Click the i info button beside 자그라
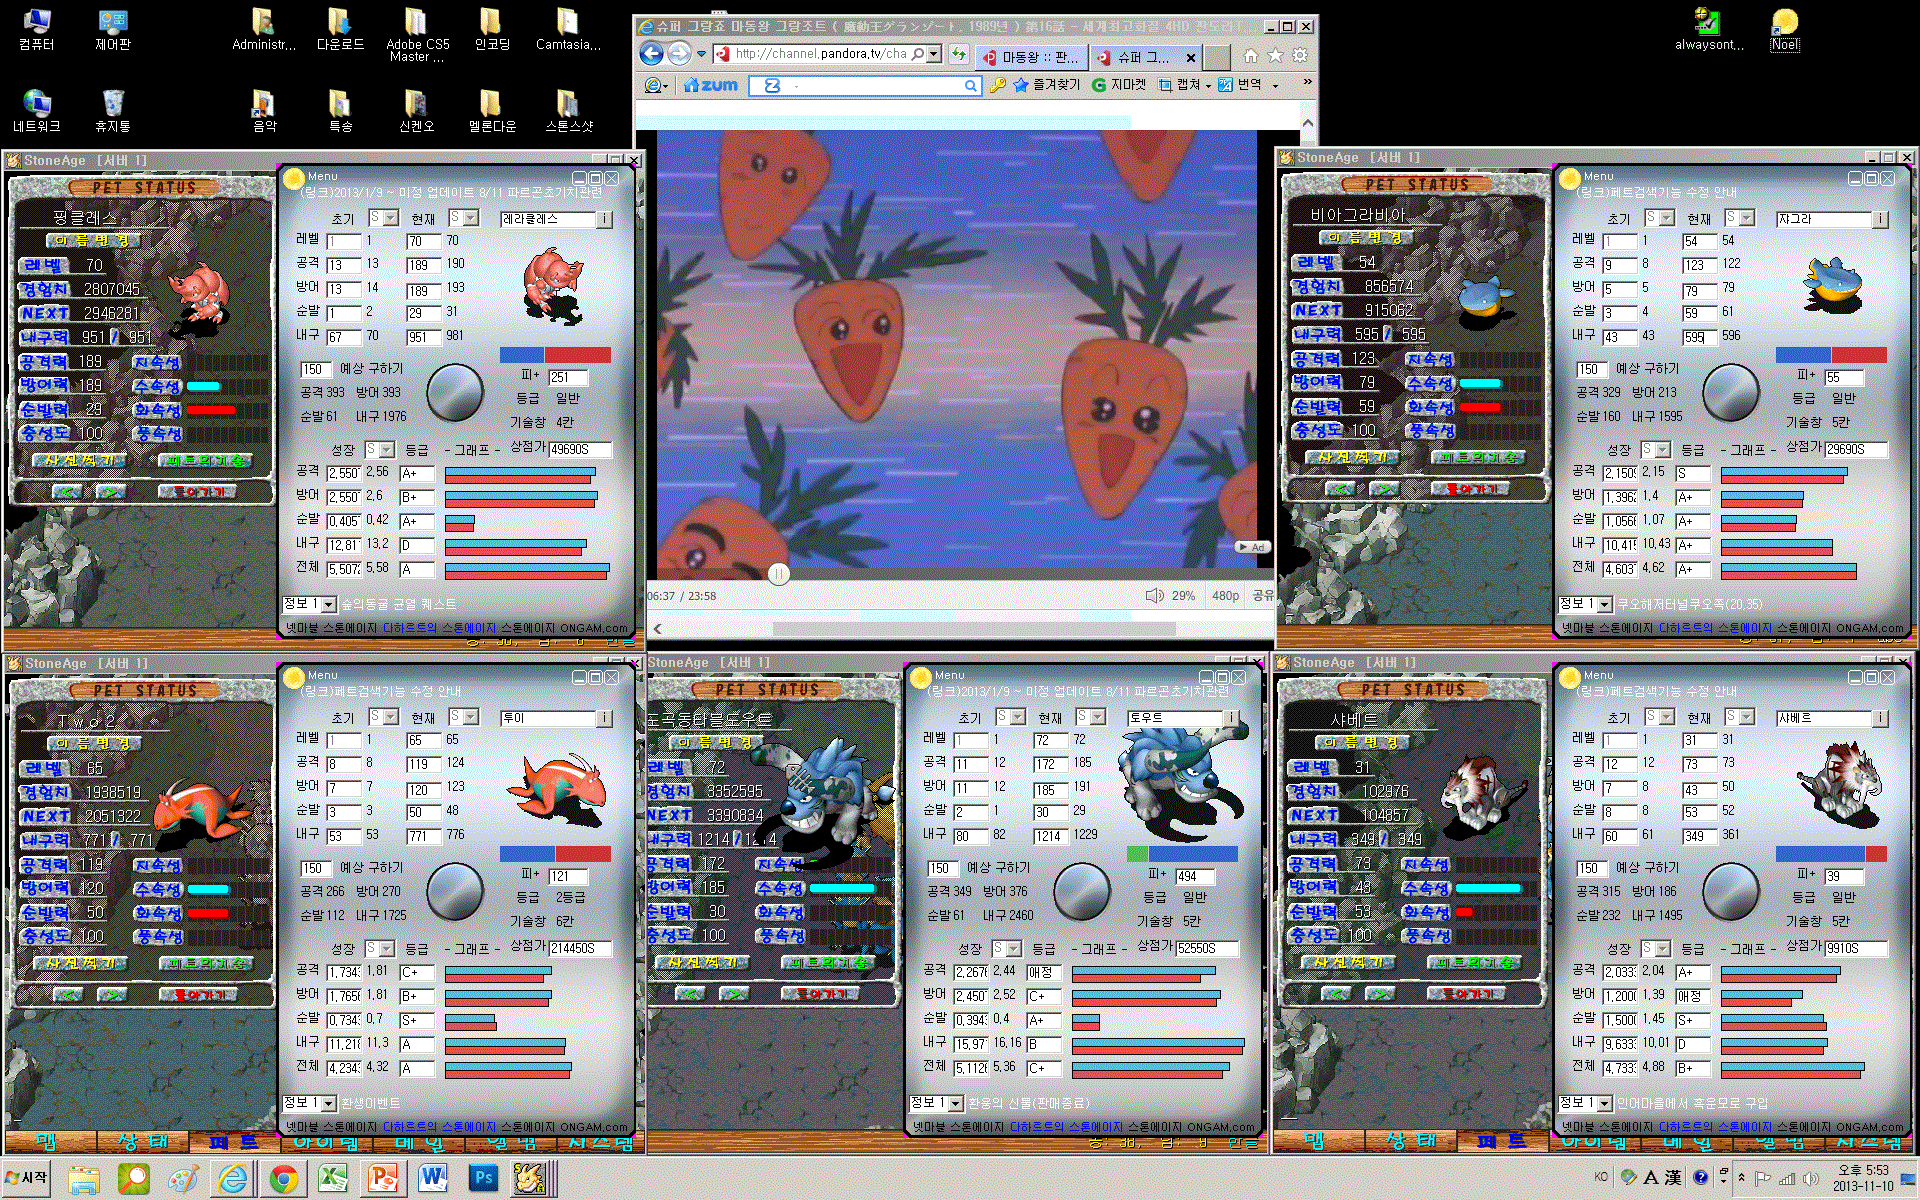 (1880, 219)
